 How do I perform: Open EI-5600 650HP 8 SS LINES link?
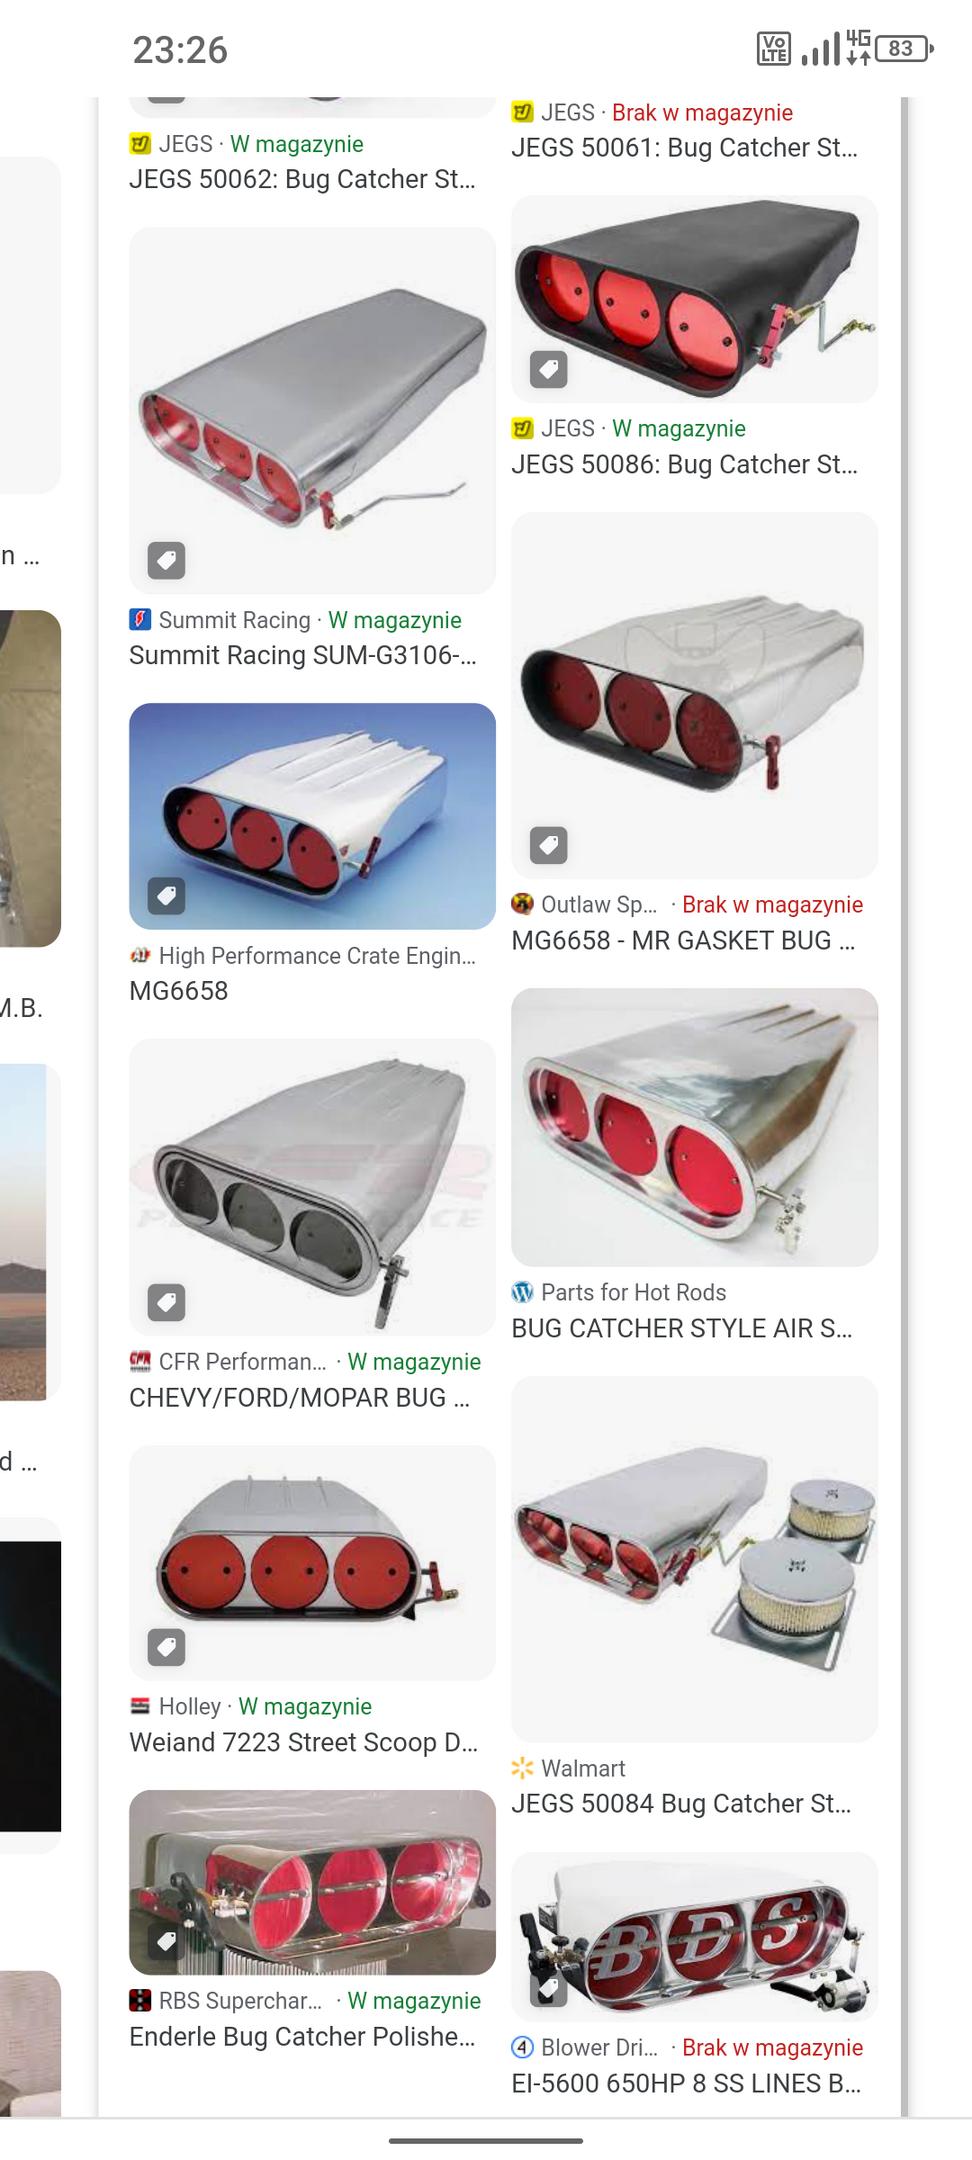click(686, 2083)
